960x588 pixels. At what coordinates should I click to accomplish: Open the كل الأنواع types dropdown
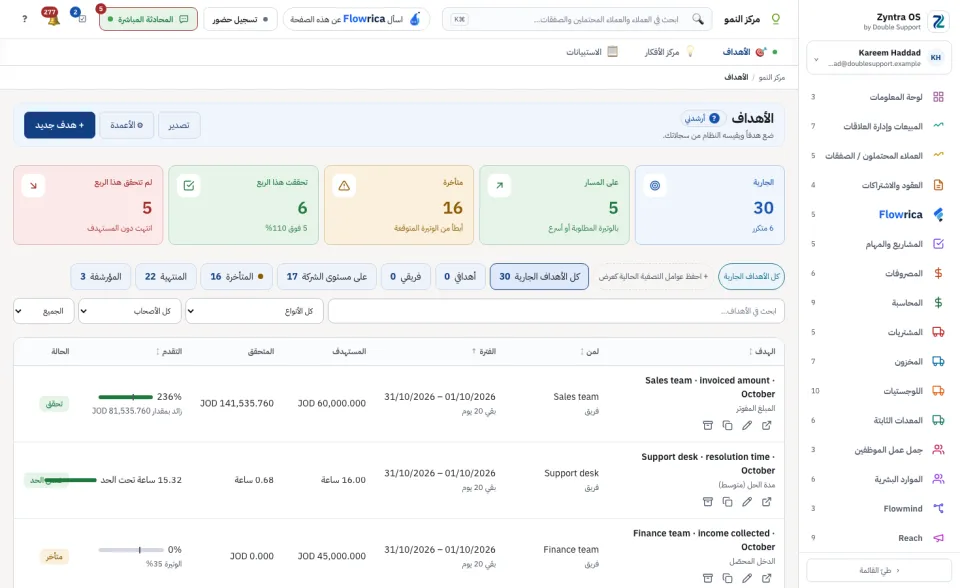click(254, 311)
